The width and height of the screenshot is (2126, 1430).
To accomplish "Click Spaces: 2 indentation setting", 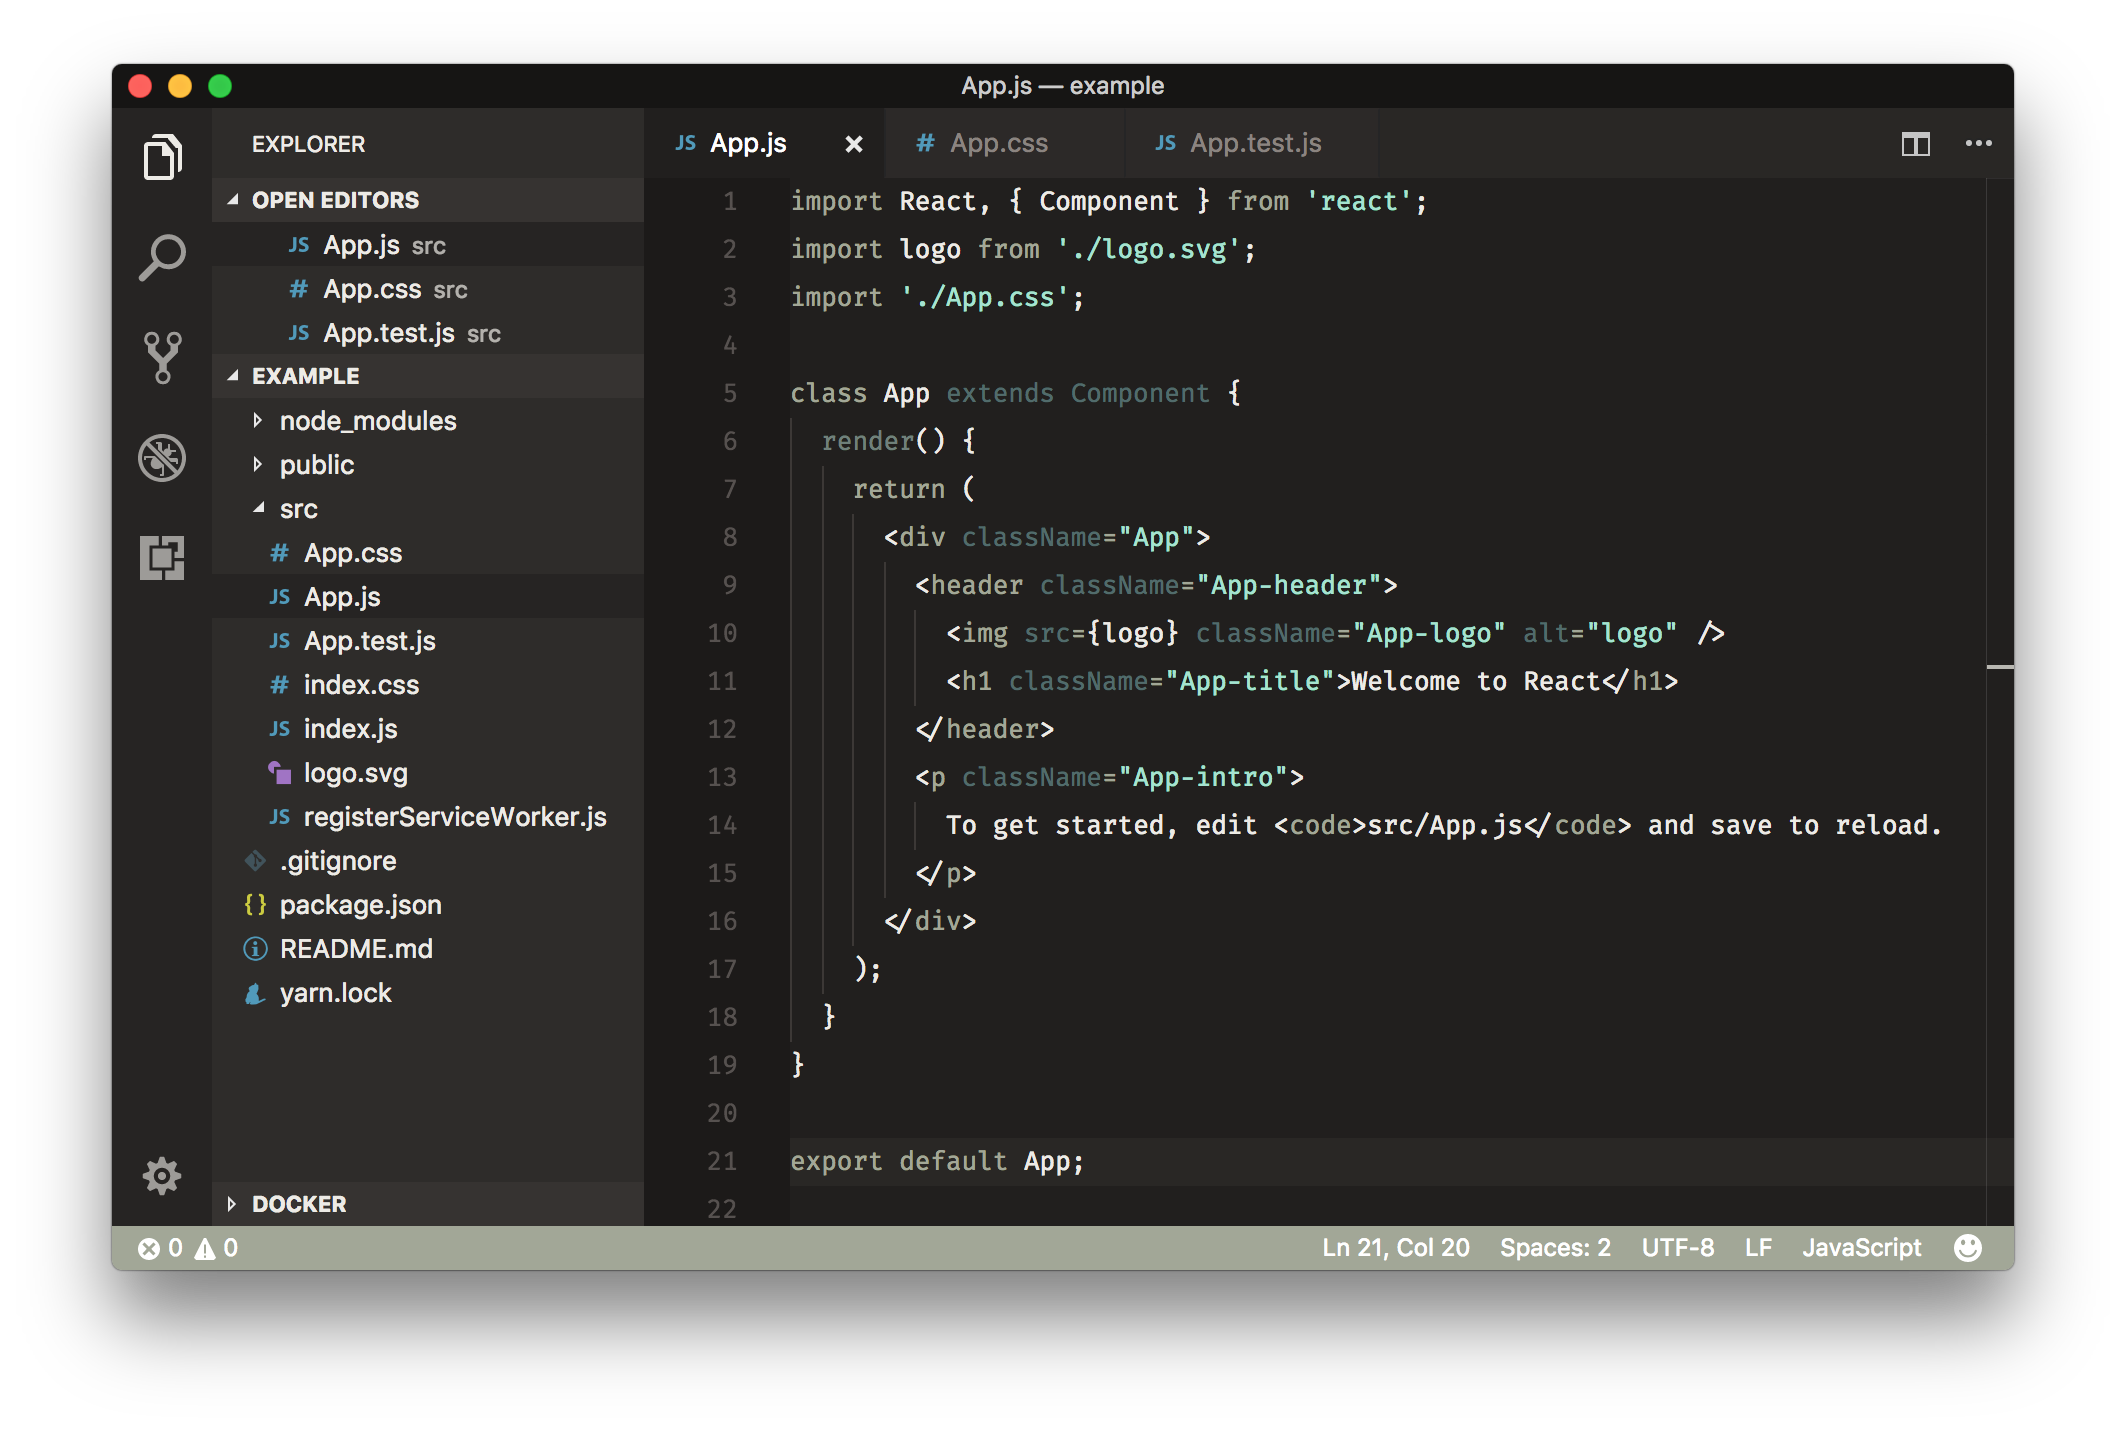I will point(1555,1247).
